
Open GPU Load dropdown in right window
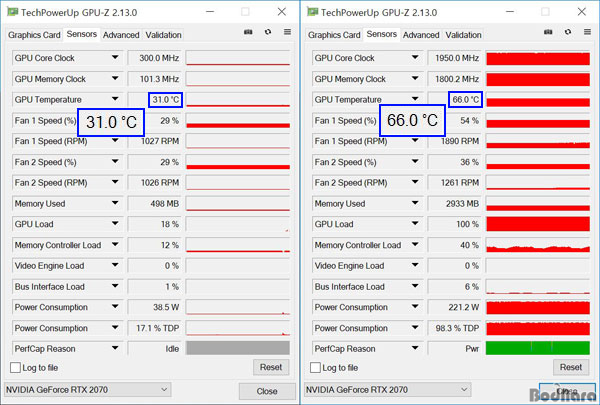pos(415,224)
